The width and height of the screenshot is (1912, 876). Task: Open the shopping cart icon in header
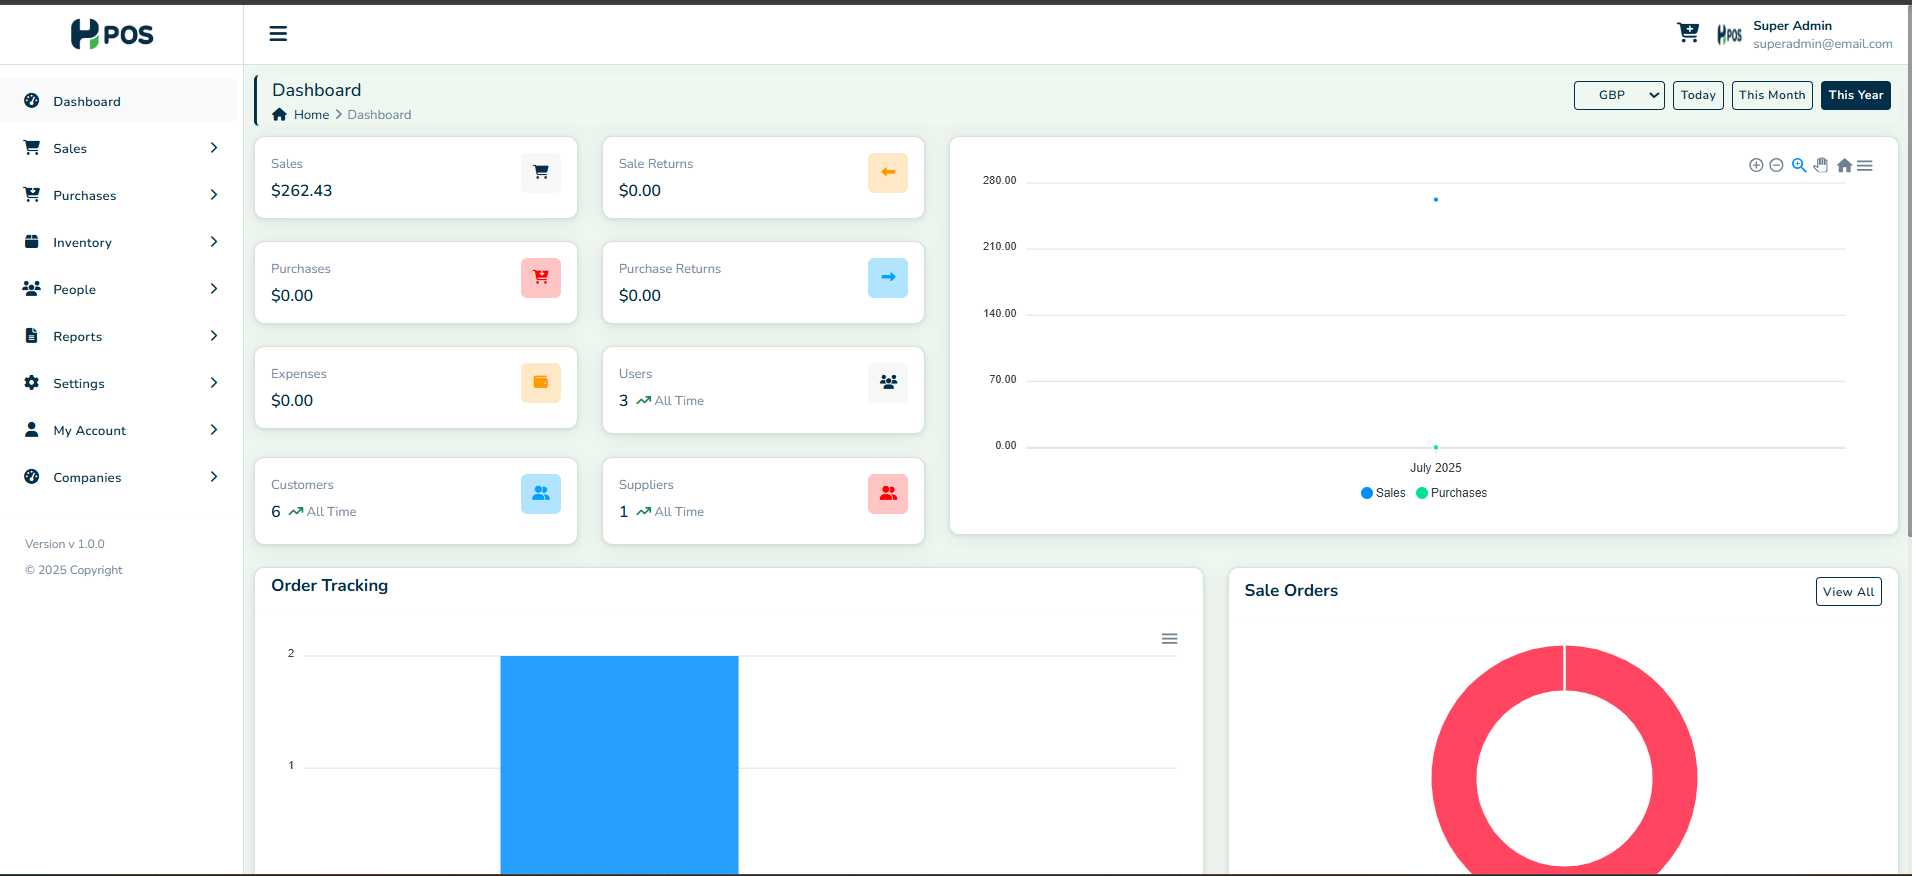[x=1688, y=33]
